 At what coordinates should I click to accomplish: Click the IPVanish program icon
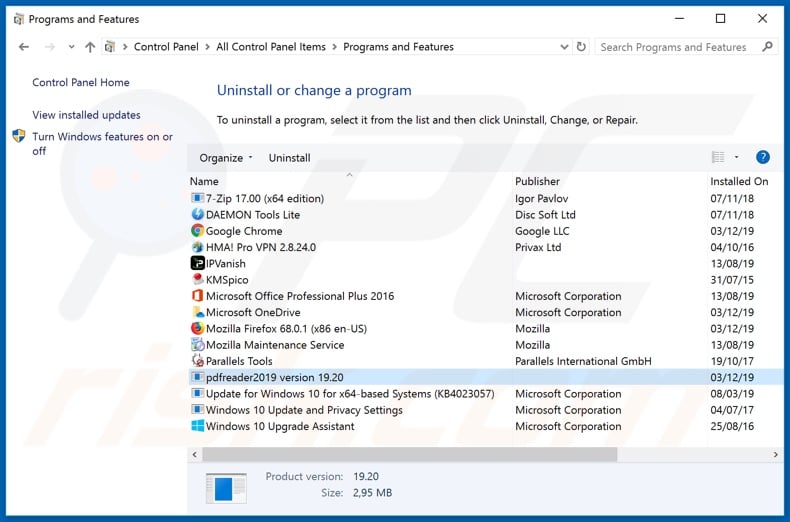tap(198, 263)
